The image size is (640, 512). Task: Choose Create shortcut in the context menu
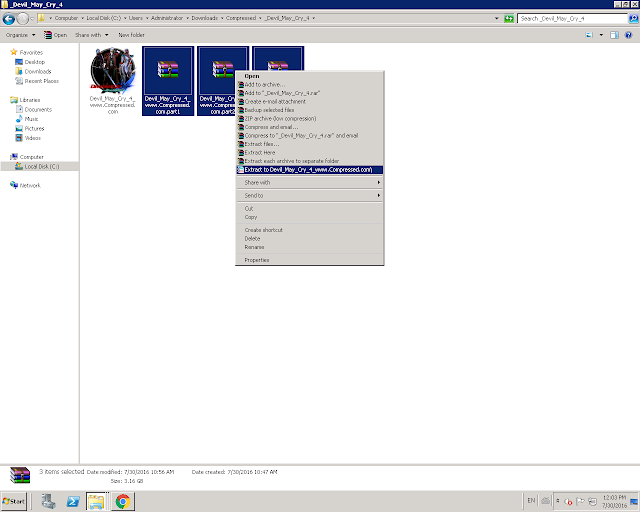click(x=309, y=230)
